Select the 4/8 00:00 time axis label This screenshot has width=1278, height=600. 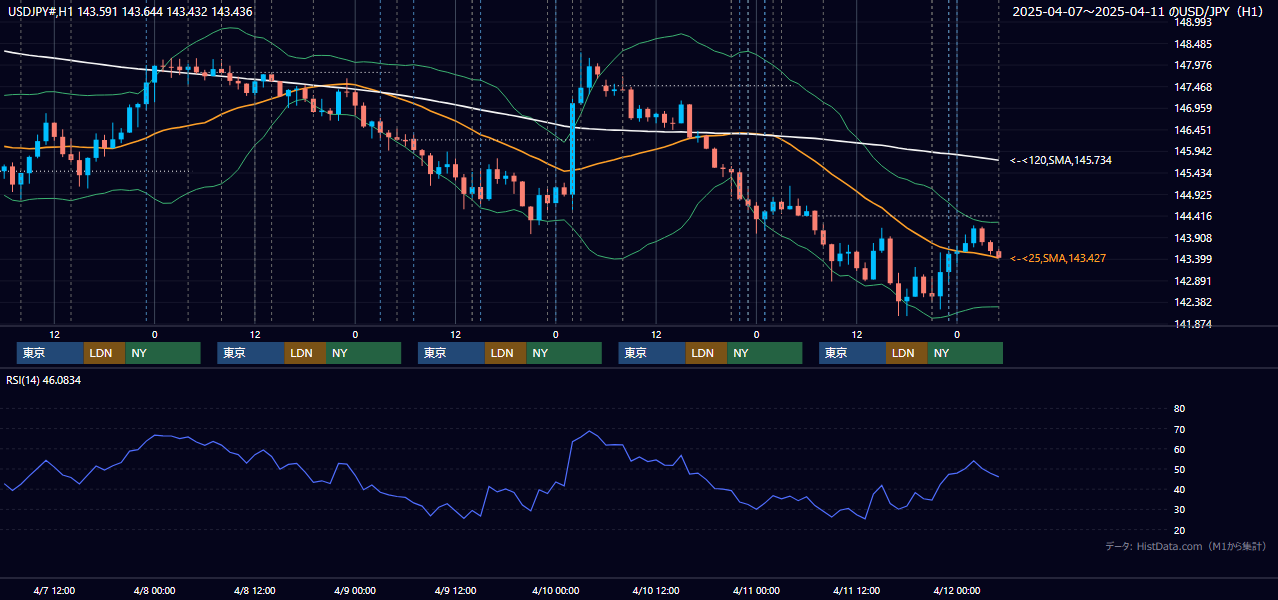154,590
